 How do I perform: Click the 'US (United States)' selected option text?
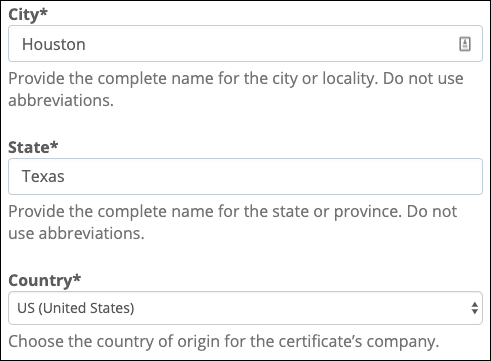(x=76, y=308)
